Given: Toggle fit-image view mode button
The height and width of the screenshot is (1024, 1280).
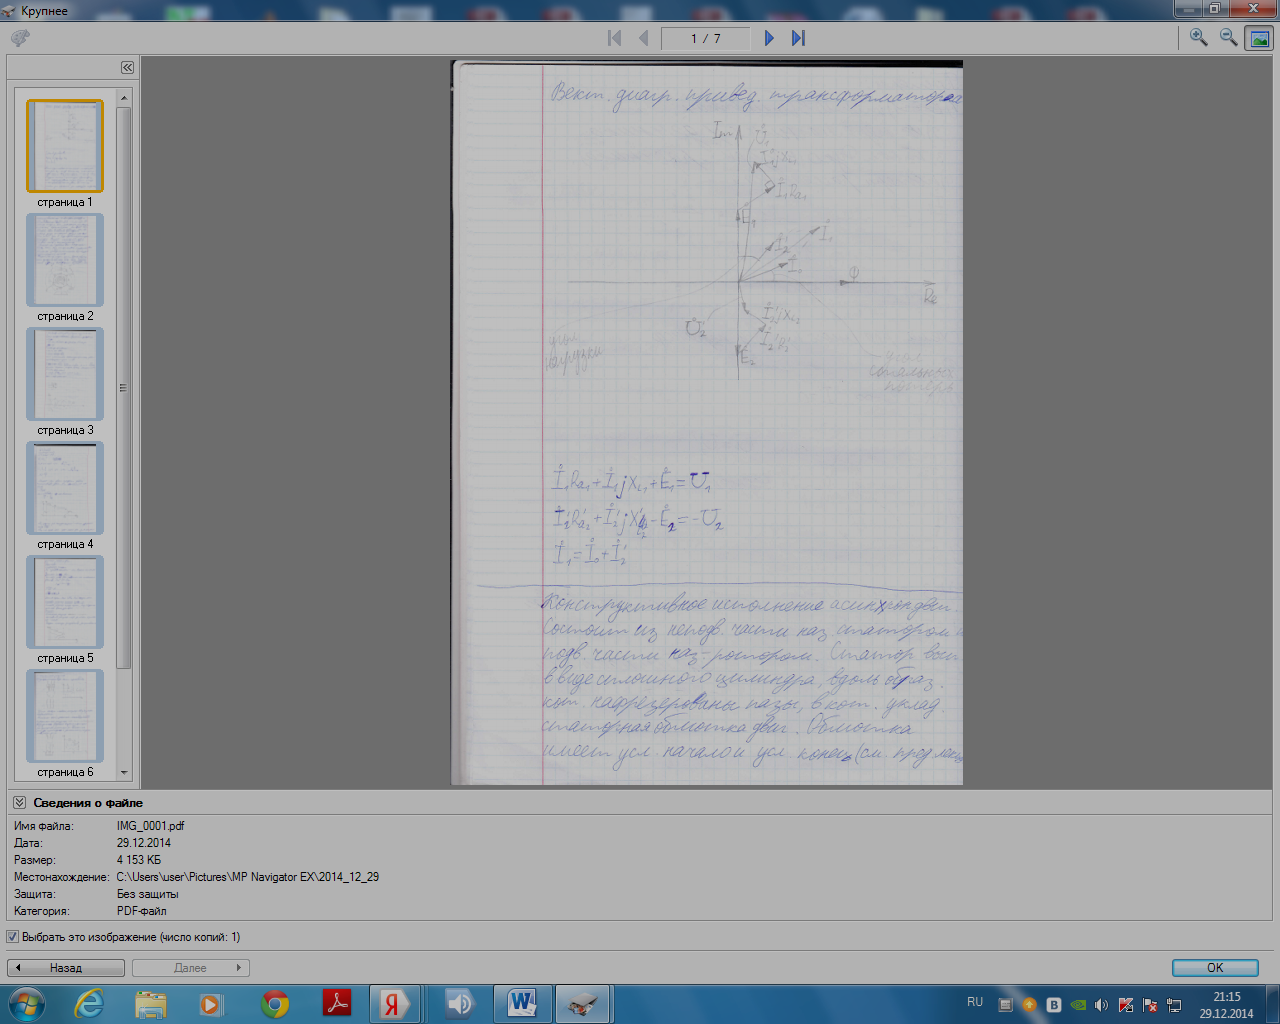Looking at the screenshot, I should pyautogui.click(x=1259, y=38).
